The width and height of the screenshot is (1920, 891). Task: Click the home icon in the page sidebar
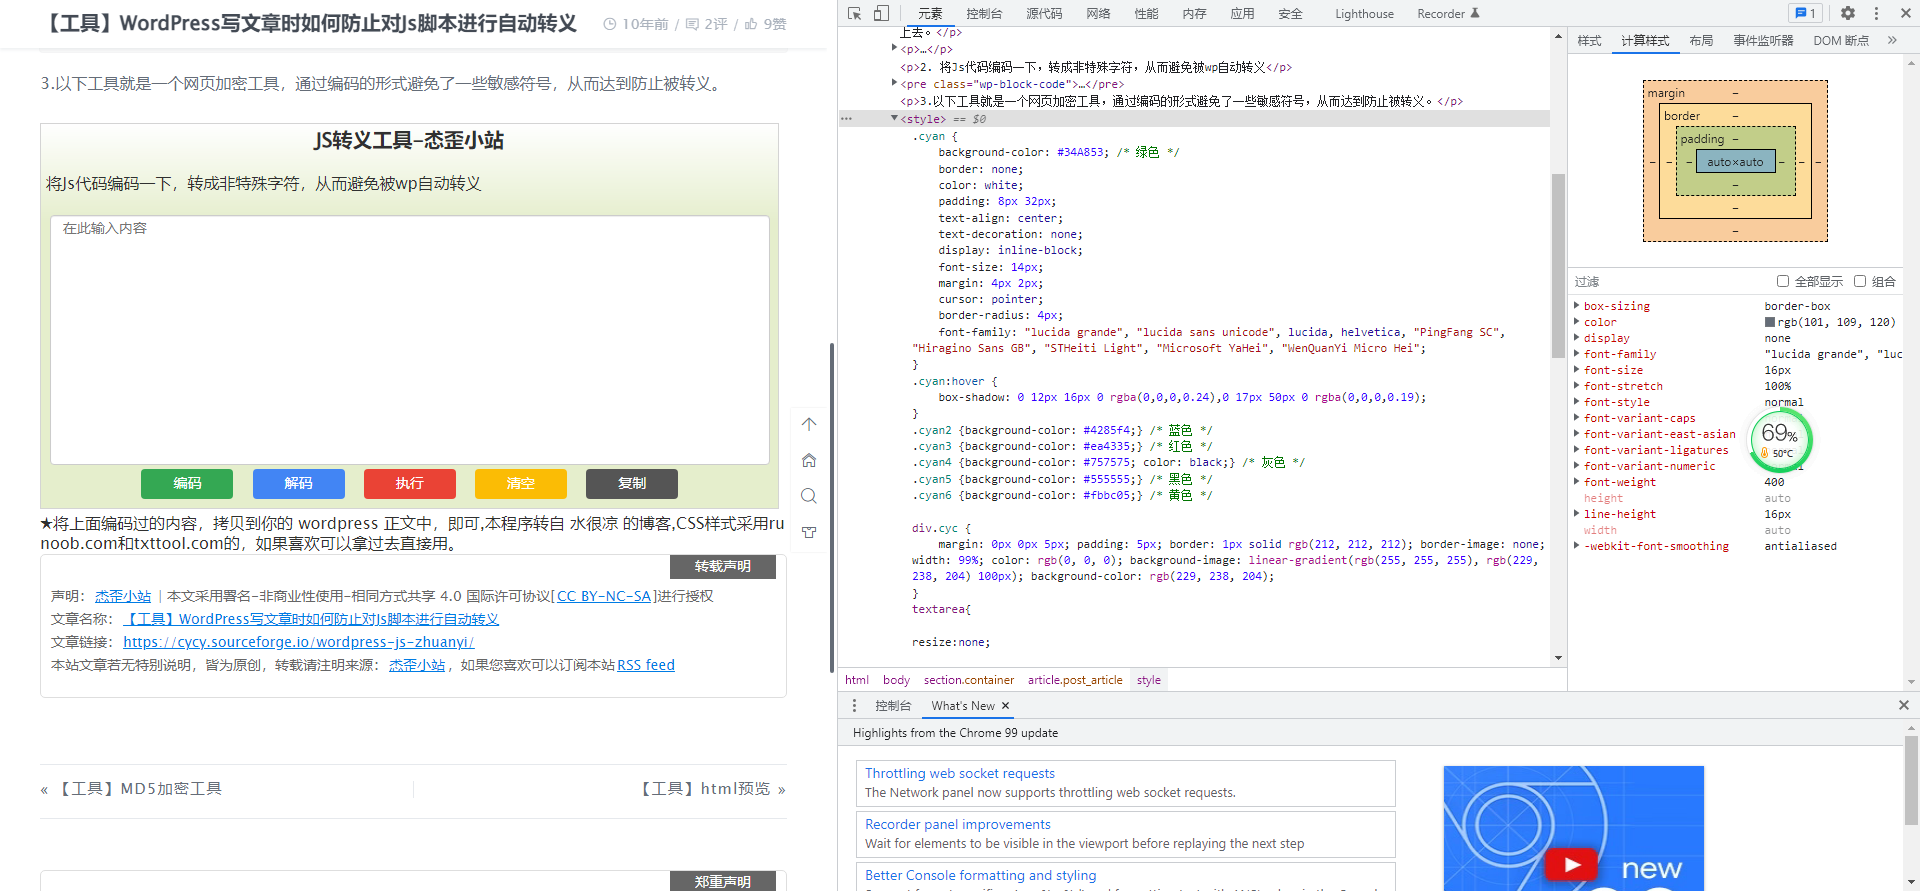coord(809,460)
